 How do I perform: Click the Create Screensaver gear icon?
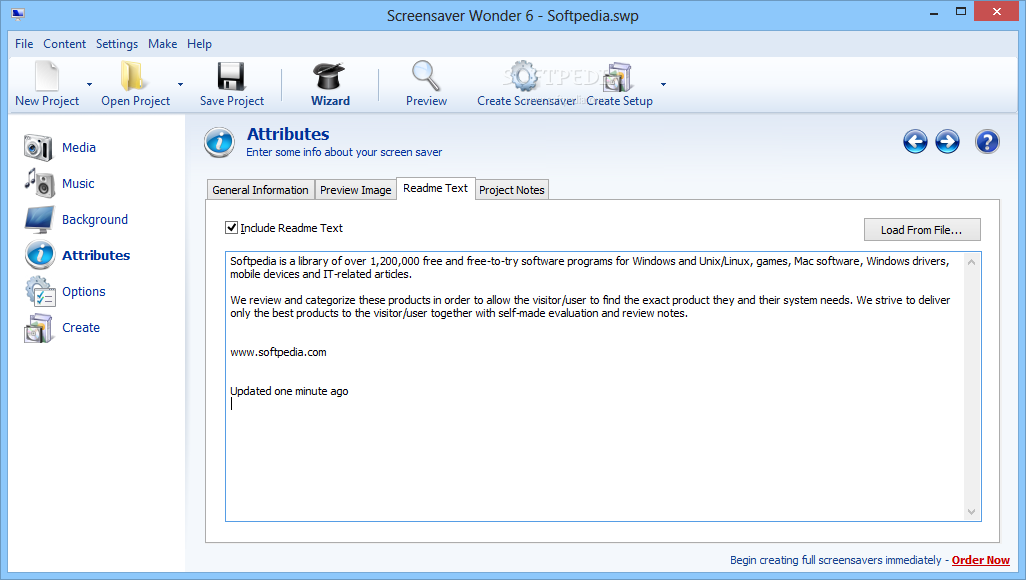tap(523, 76)
